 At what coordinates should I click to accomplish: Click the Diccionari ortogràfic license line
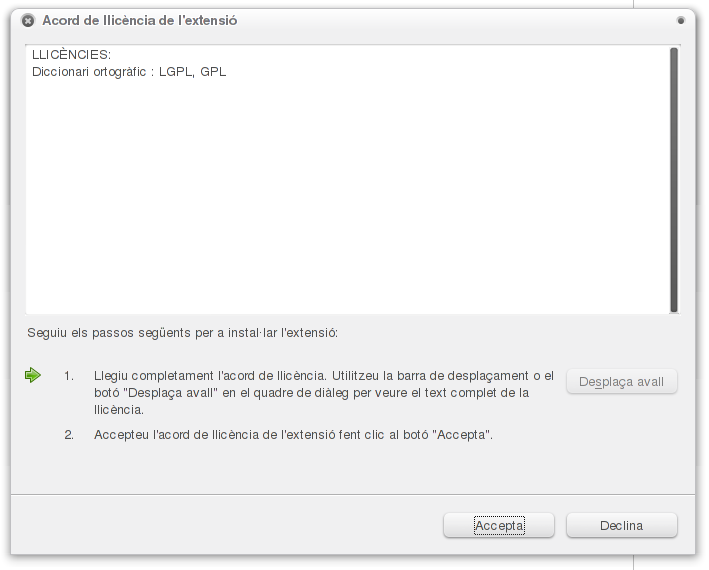(x=129, y=72)
